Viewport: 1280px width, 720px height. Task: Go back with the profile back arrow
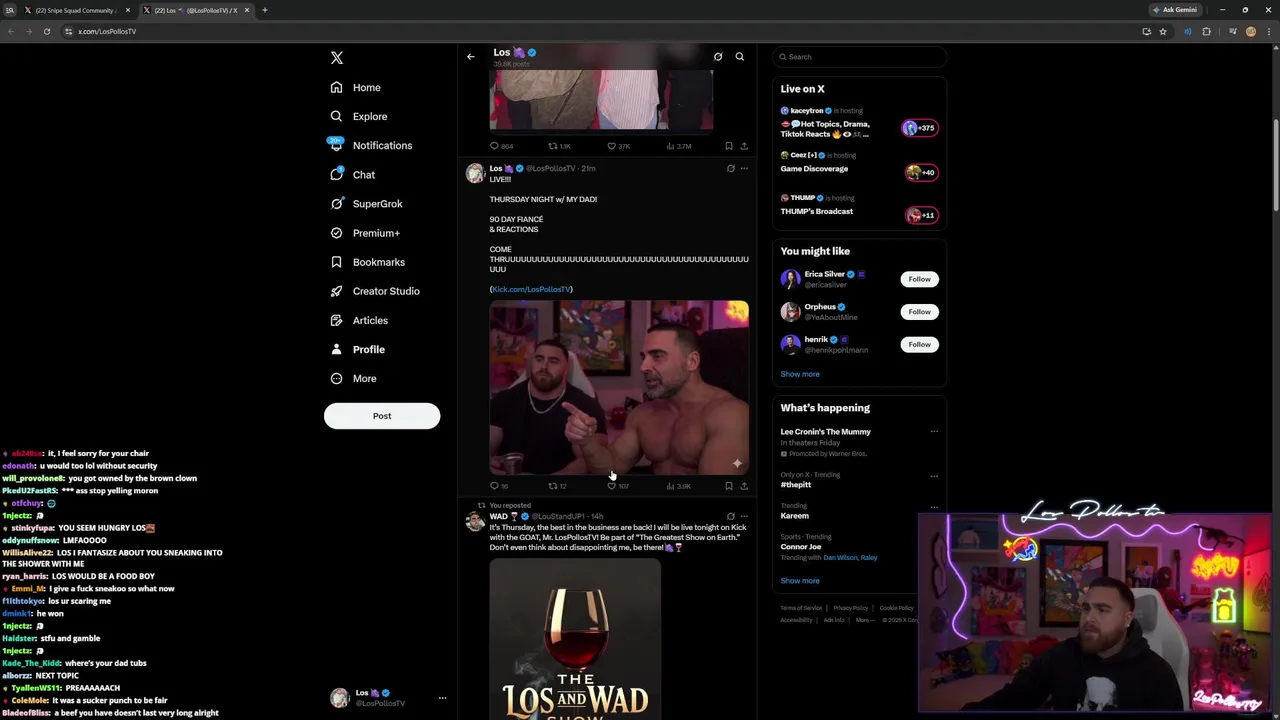click(471, 57)
